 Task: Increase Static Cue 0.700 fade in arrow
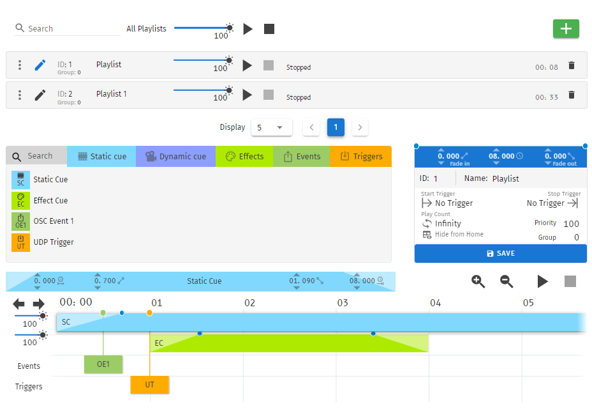click(97, 275)
